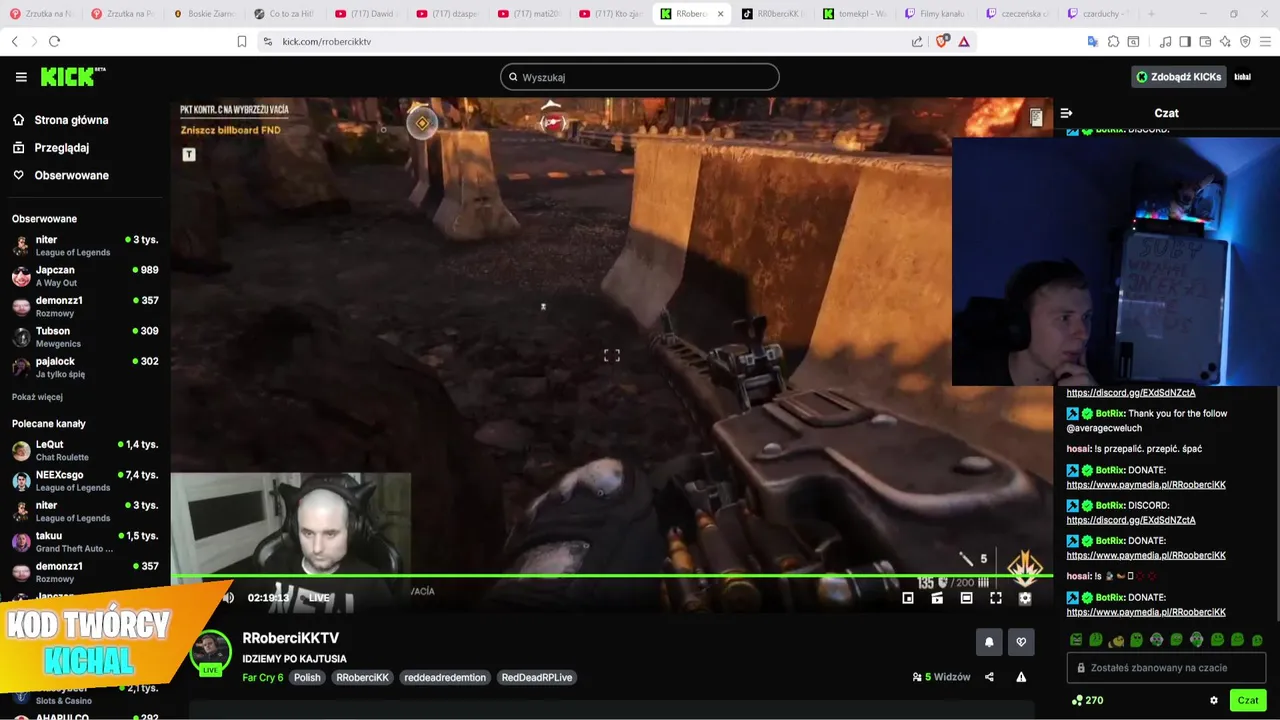The width and height of the screenshot is (1280, 720).
Task: Bookmark this page icon
Action: 242,41
